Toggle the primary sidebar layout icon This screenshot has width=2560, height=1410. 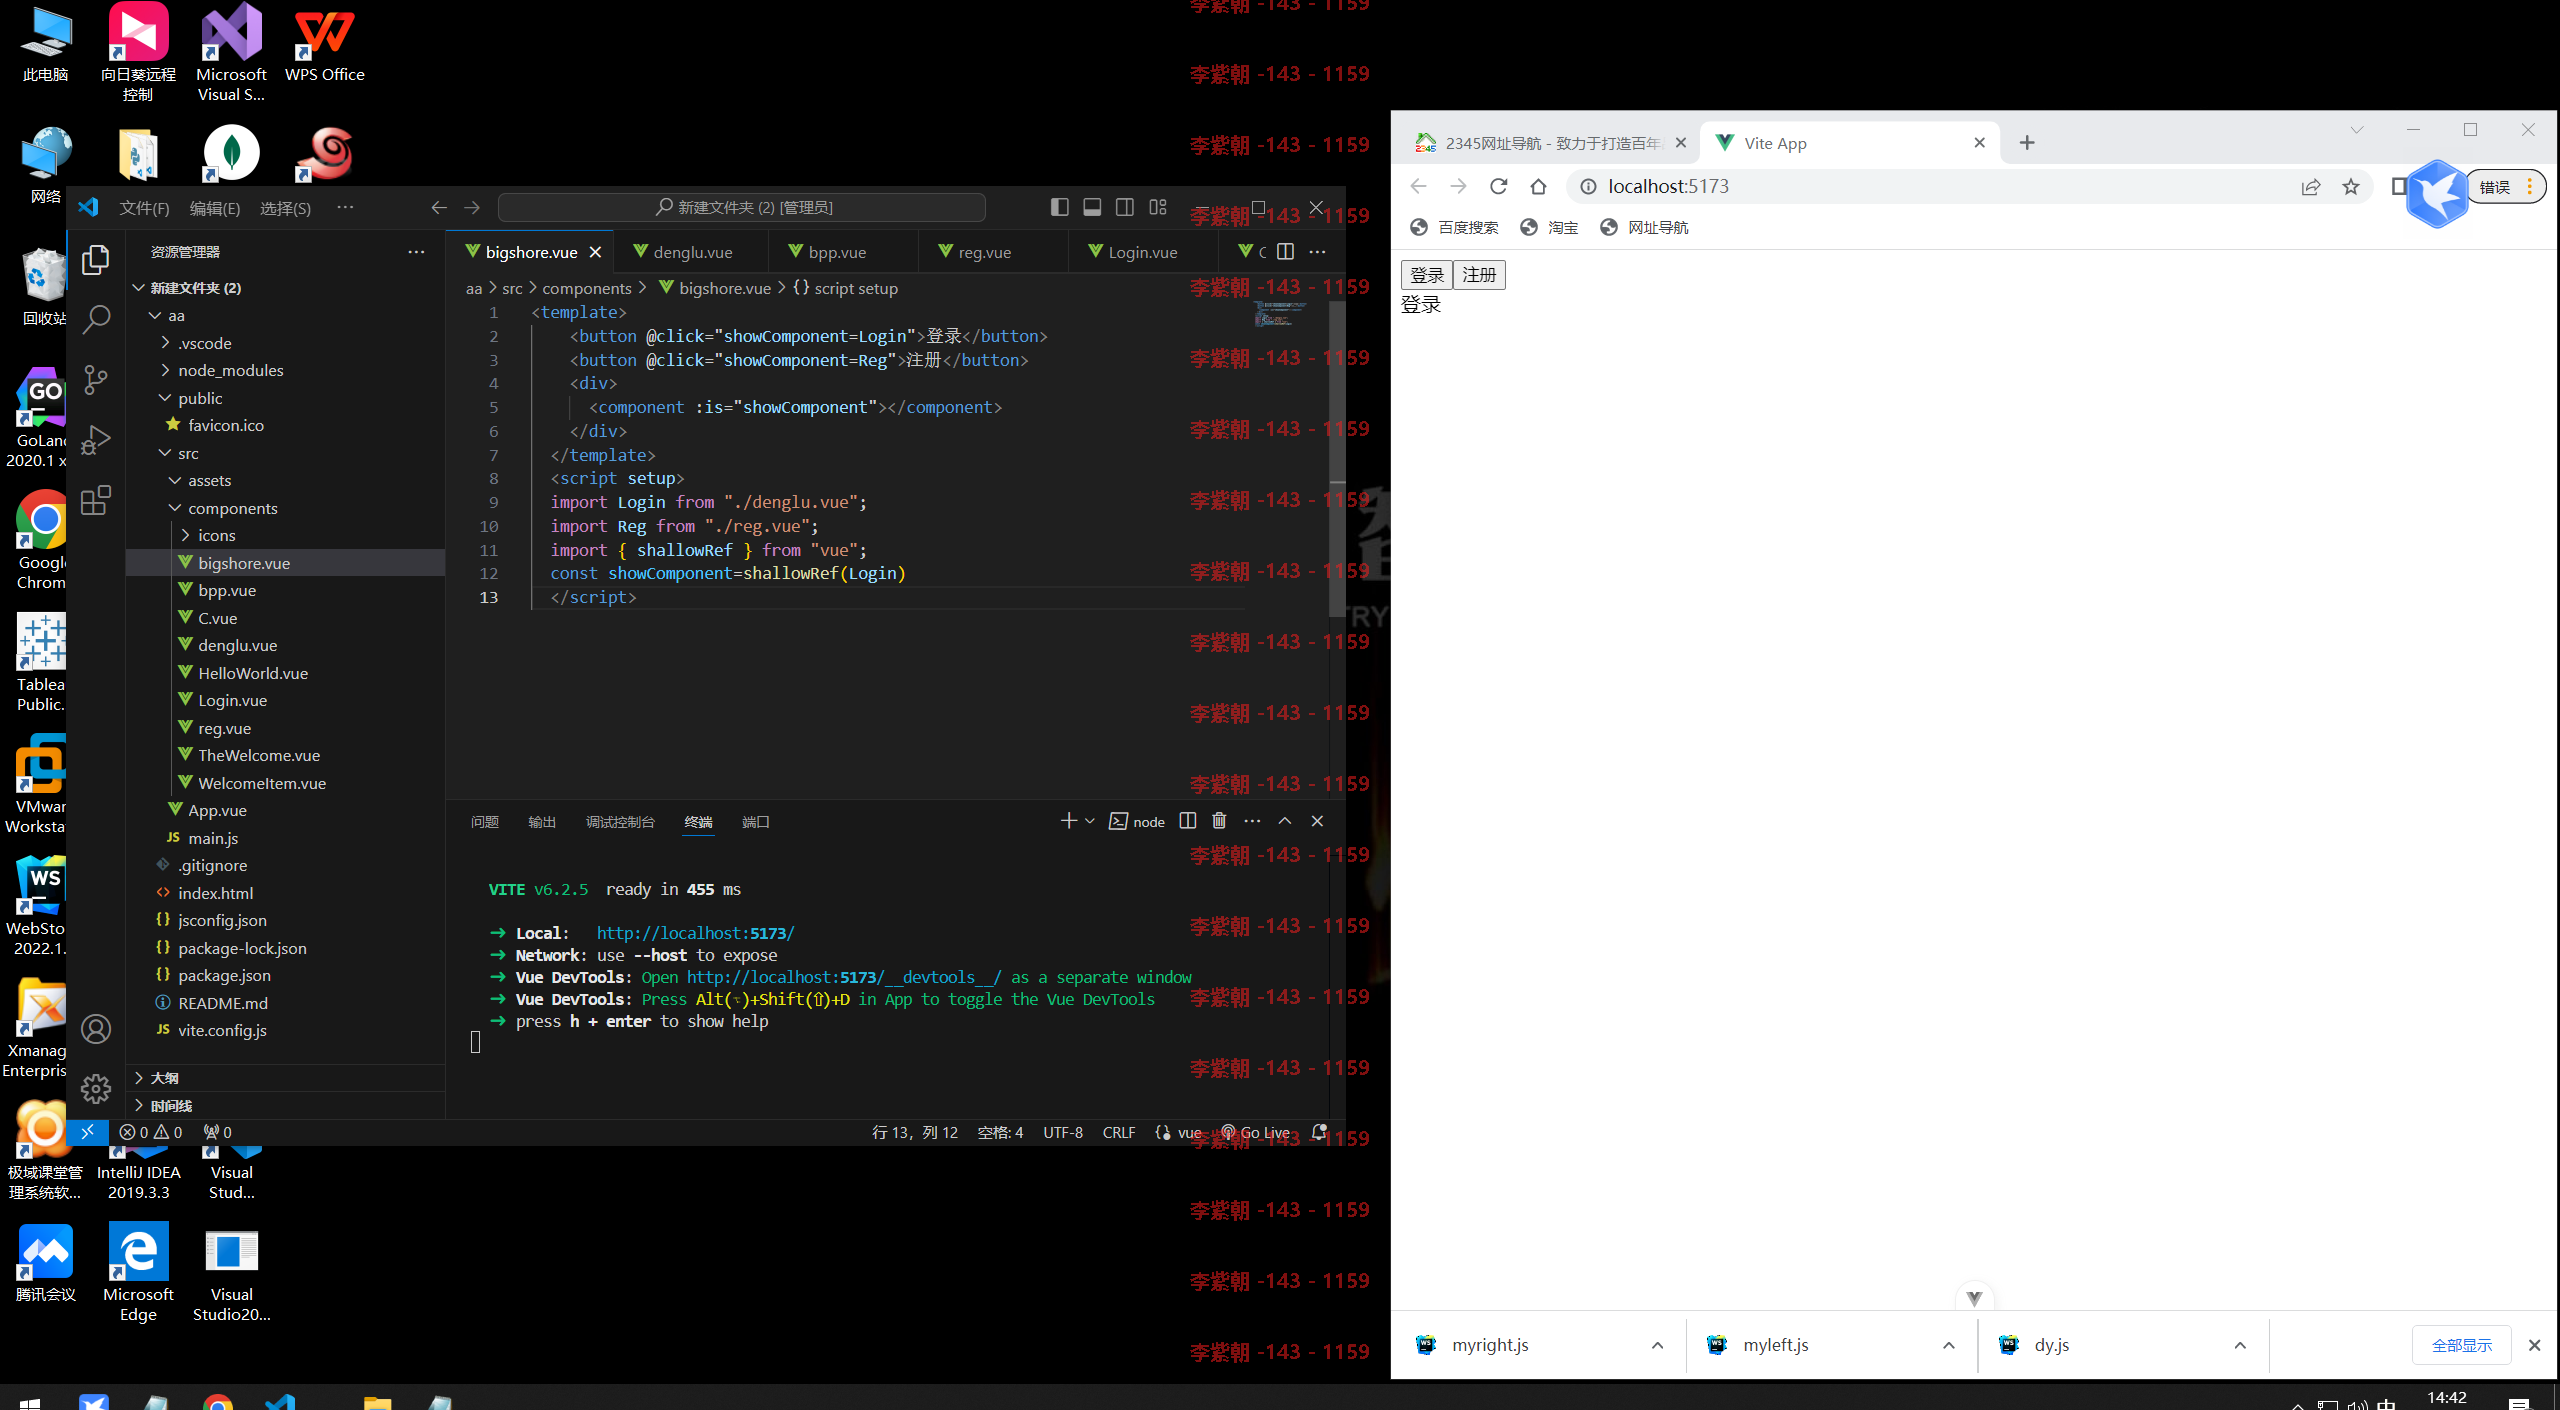click(1060, 207)
